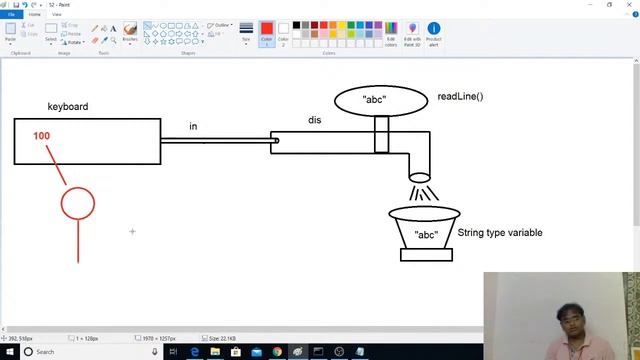Image resolution: width=640 pixels, height=360 pixels.
Task: Click the Save icon in title bar
Action: click(16, 5)
